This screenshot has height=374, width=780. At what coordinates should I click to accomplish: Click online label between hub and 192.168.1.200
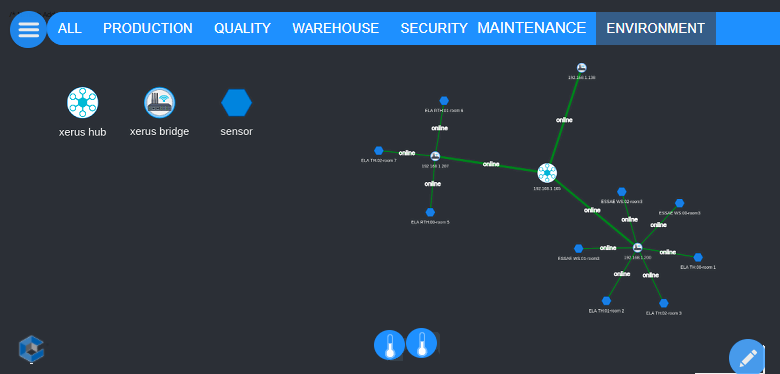[592, 210]
